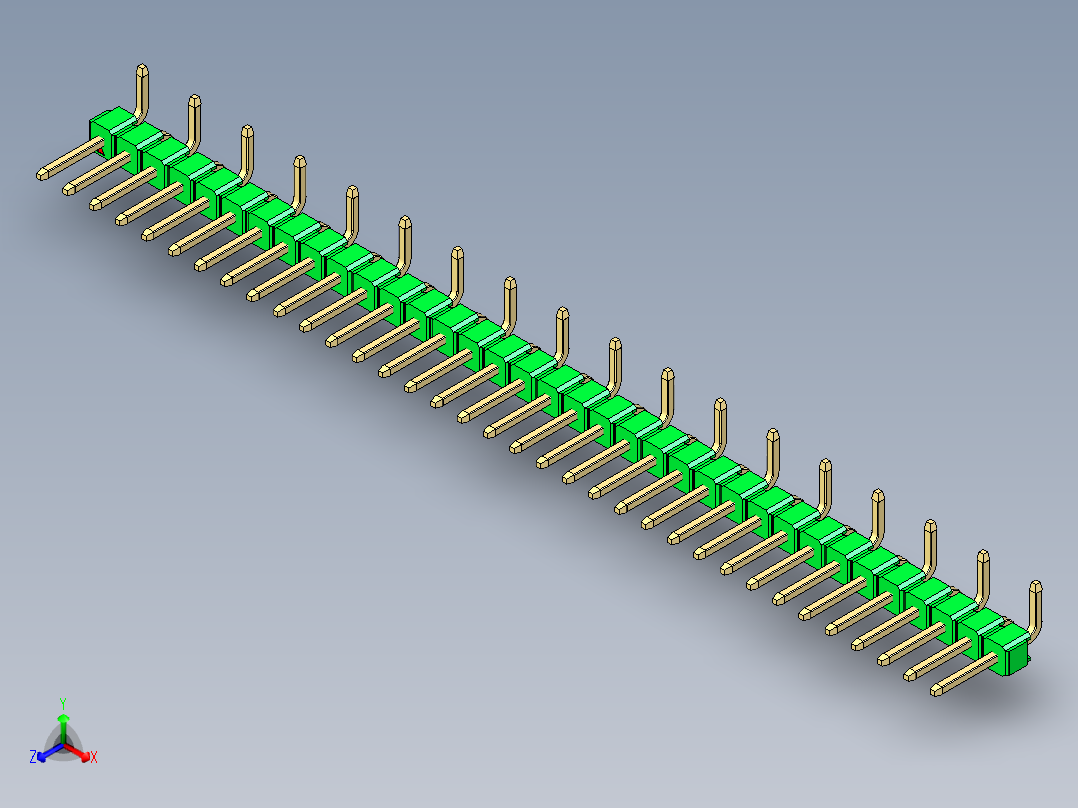Select the upright bent pin at the far left end
The width and height of the screenshot is (1078, 808).
141,94
